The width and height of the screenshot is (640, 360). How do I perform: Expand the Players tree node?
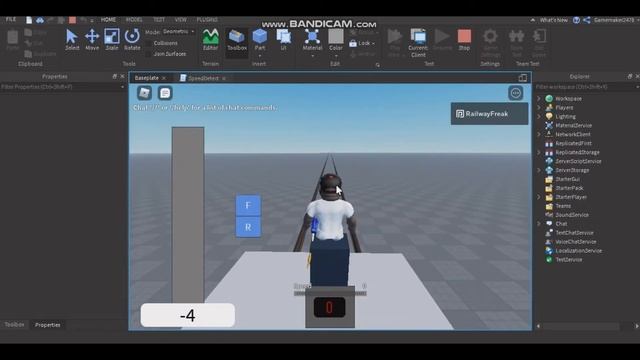pyautogui.click(x=539, y=108)
